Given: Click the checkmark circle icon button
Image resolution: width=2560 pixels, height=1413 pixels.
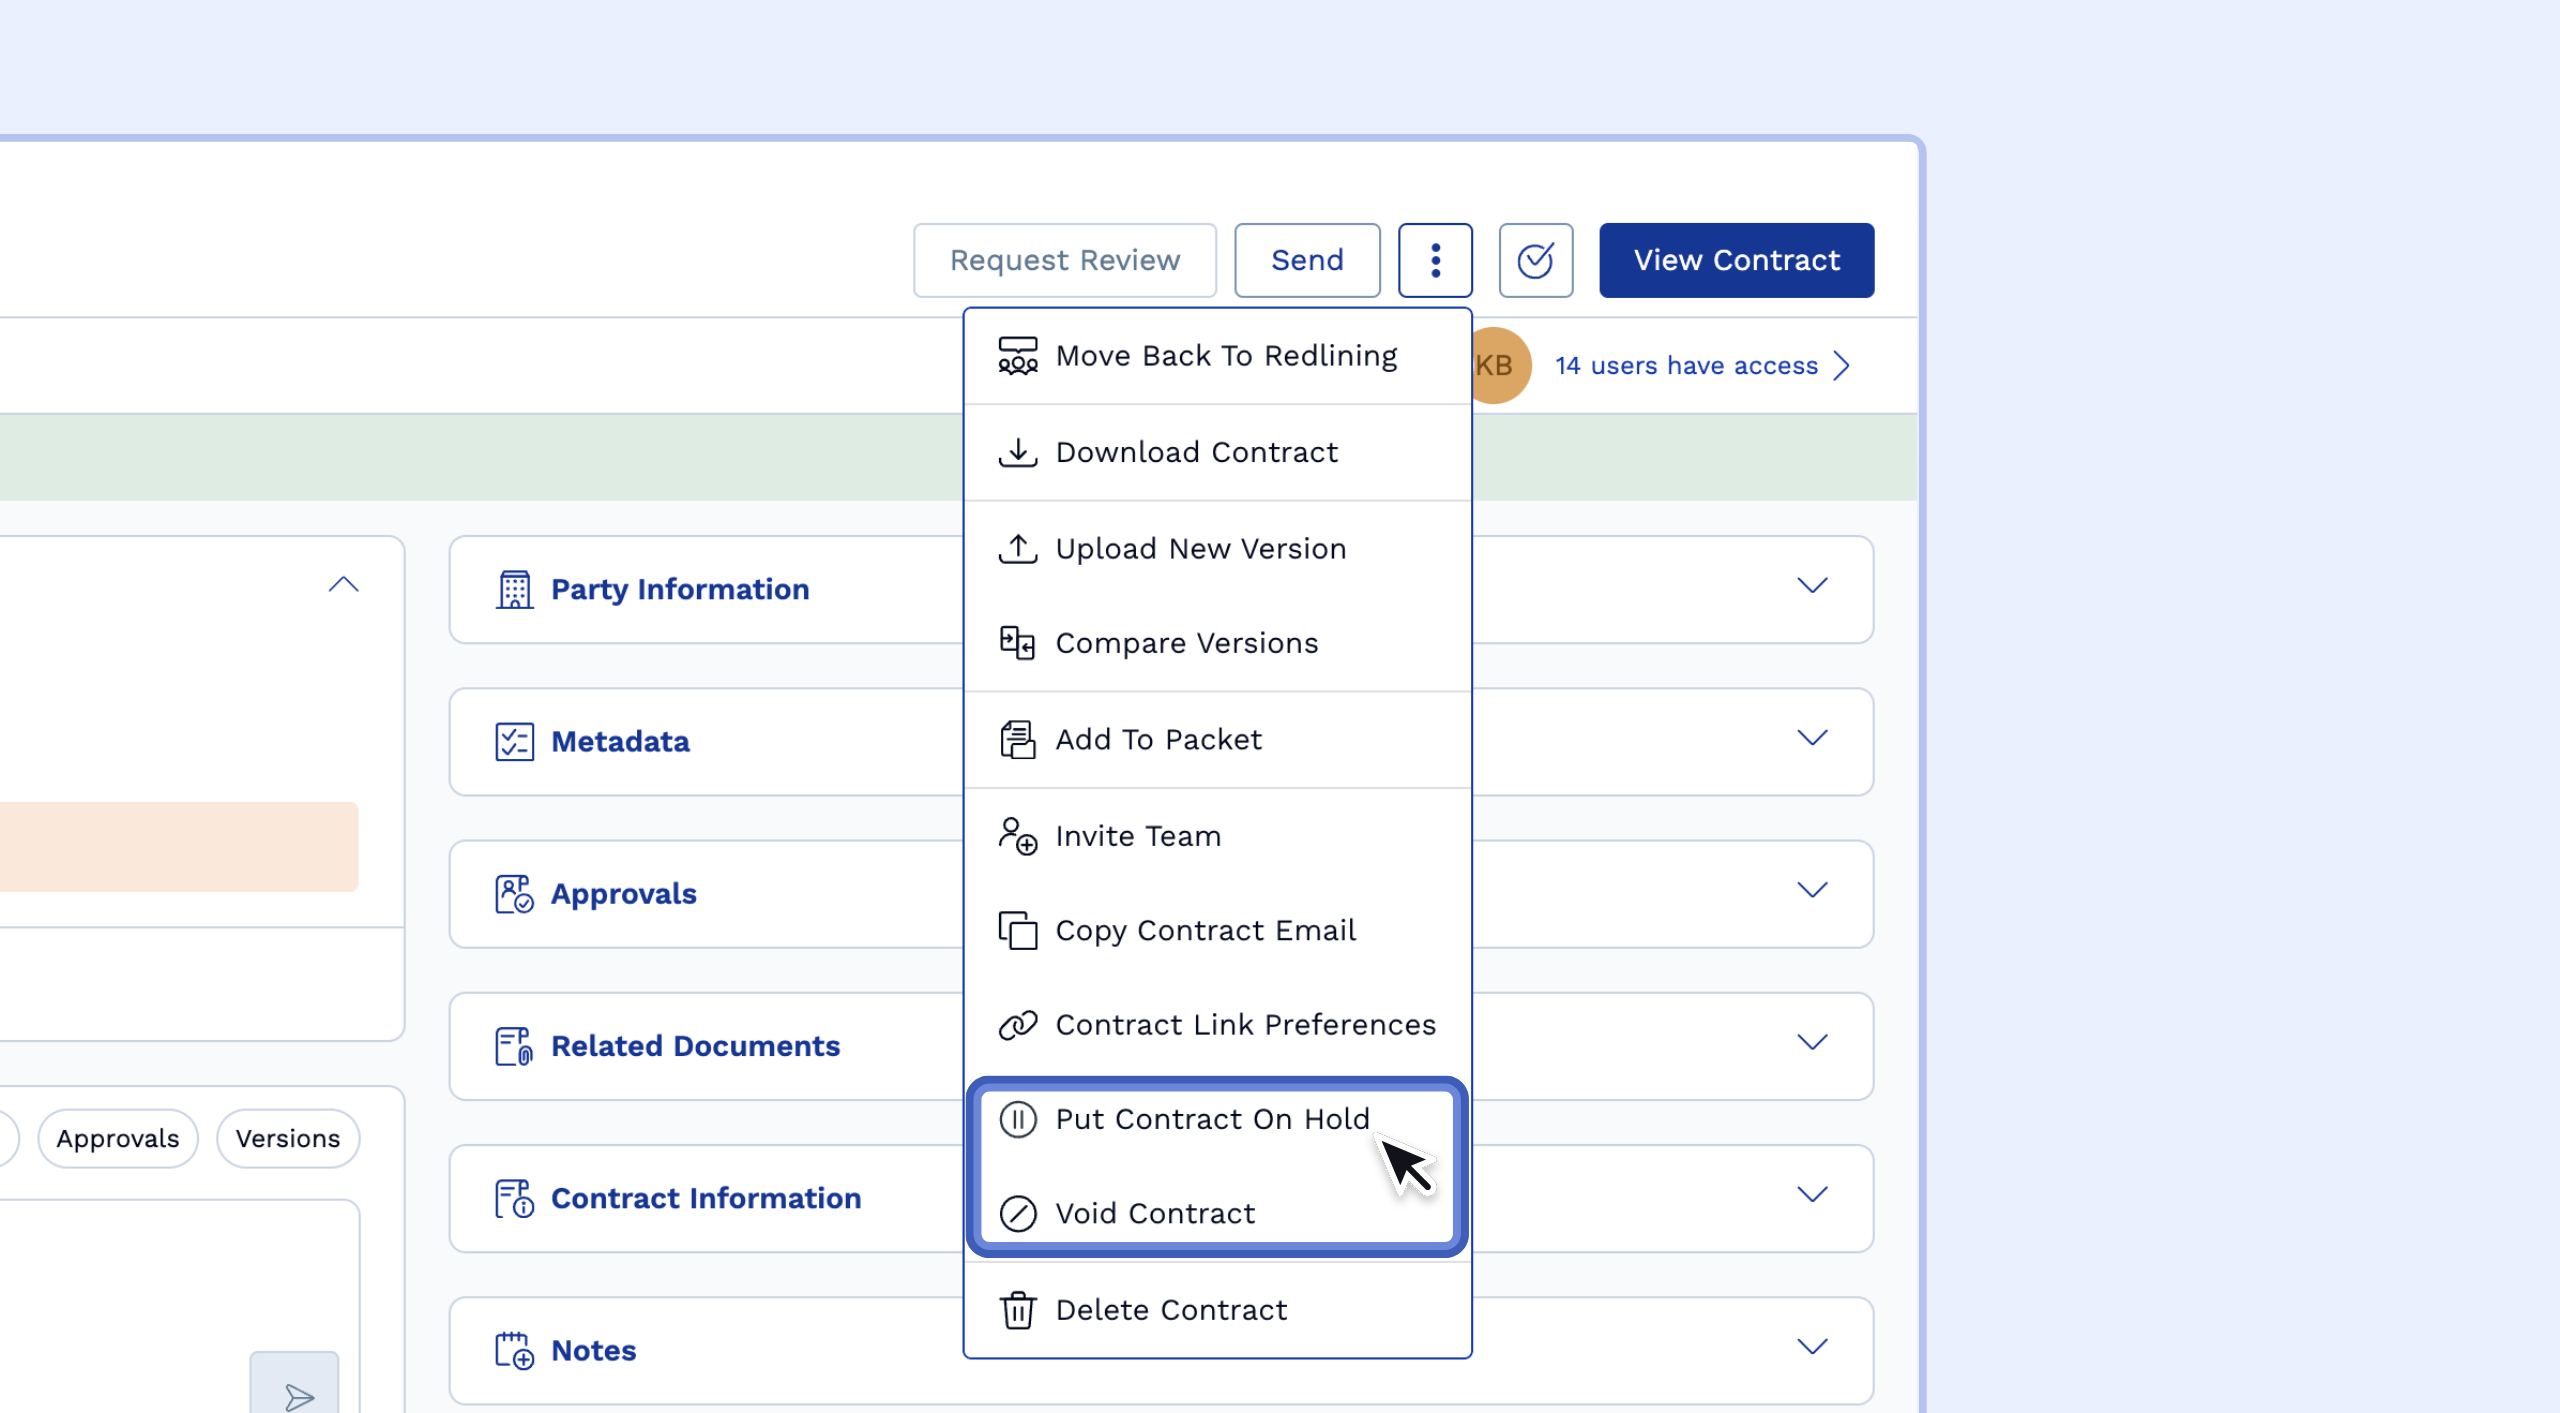Looking at the screenshot, I should [1535, 260].
